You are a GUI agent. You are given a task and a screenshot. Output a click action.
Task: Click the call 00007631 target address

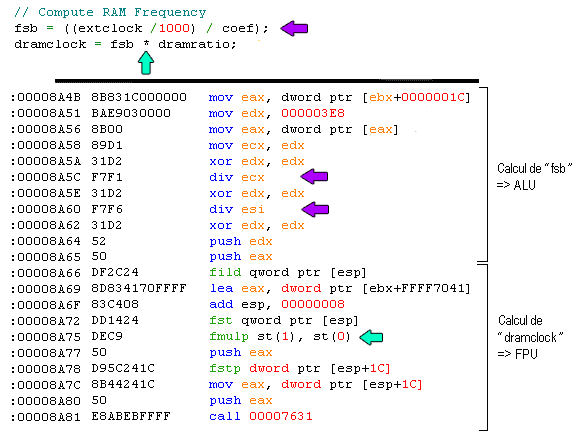(x=281, y=417)
